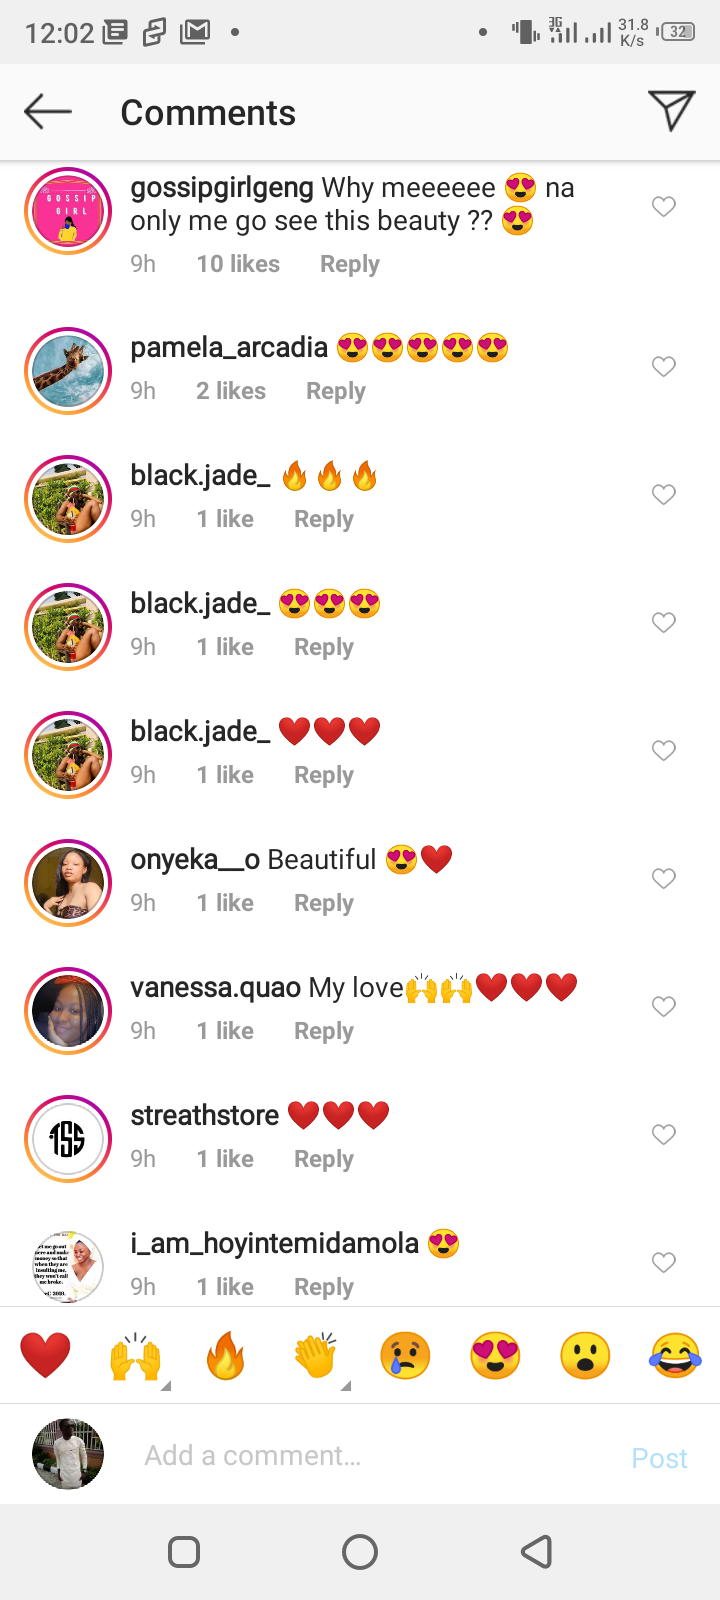
Task: View 10 likes on gossipgirlgeng's comment
Action: tap(238, 264)
